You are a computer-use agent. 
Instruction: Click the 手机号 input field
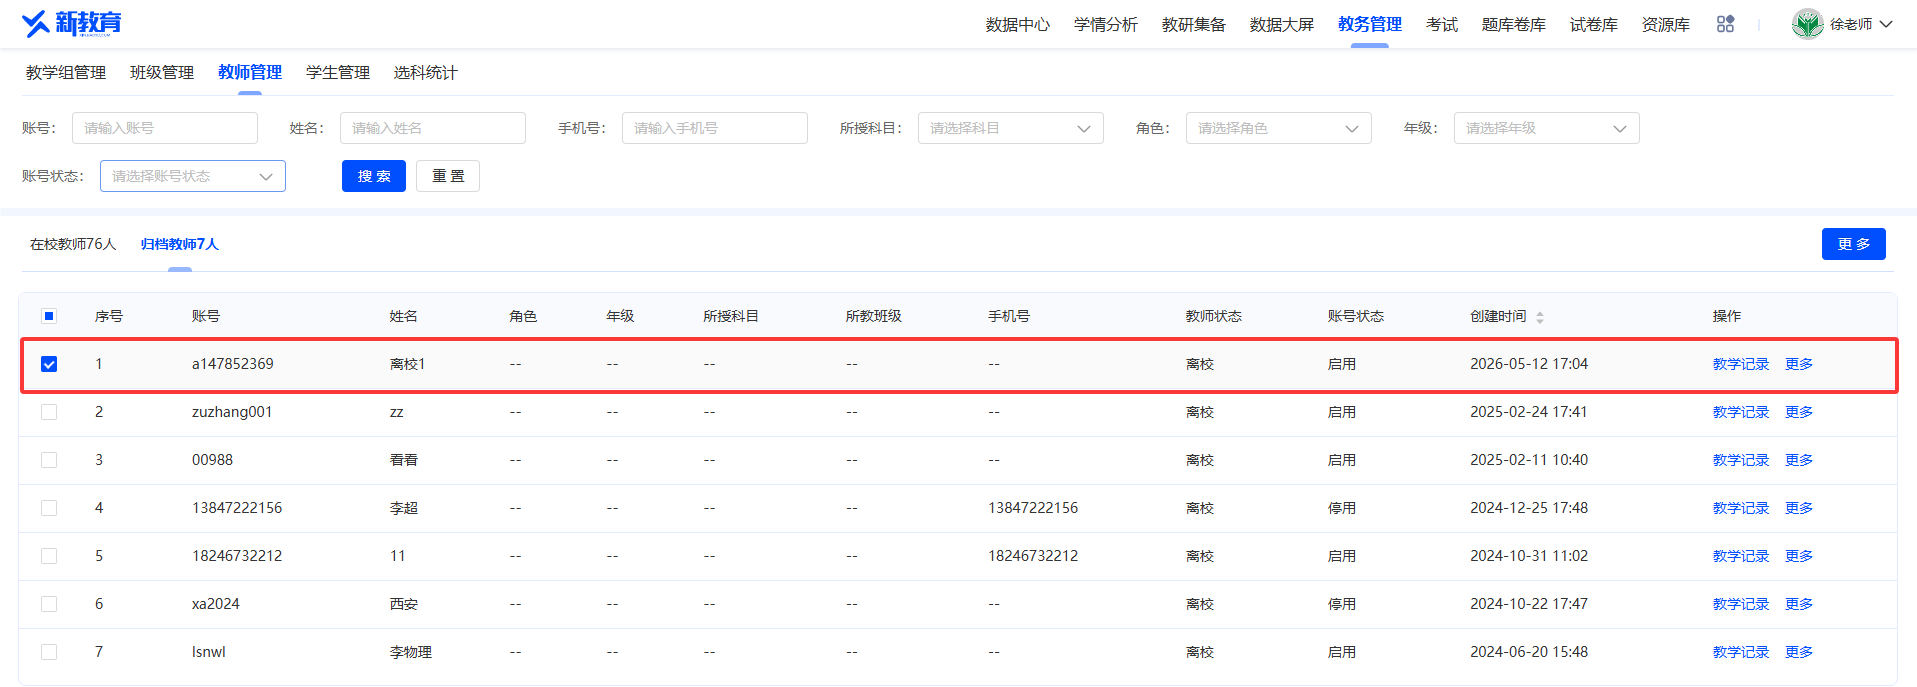(x=714, y=128)
